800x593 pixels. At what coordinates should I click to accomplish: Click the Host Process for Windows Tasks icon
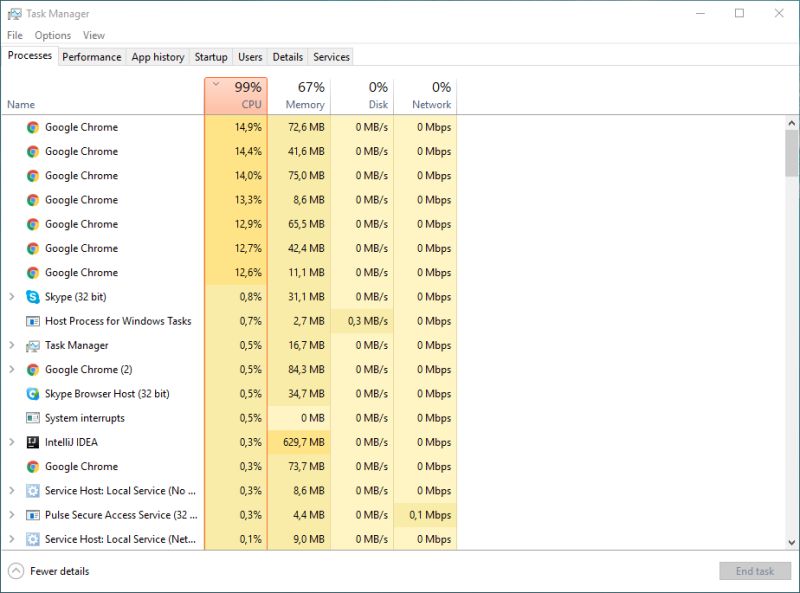(32, 321)
